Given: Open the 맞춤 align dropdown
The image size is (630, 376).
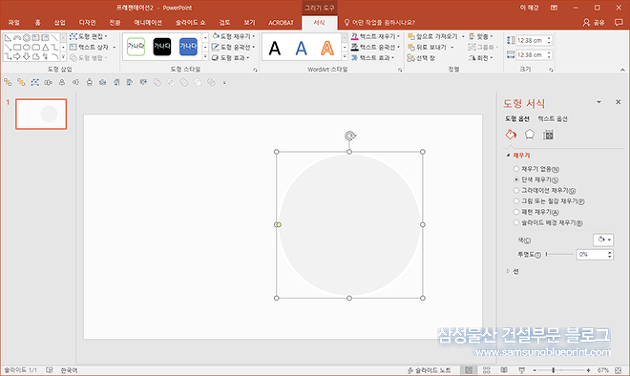Looking at the screenshot, I should click(481, 37).
